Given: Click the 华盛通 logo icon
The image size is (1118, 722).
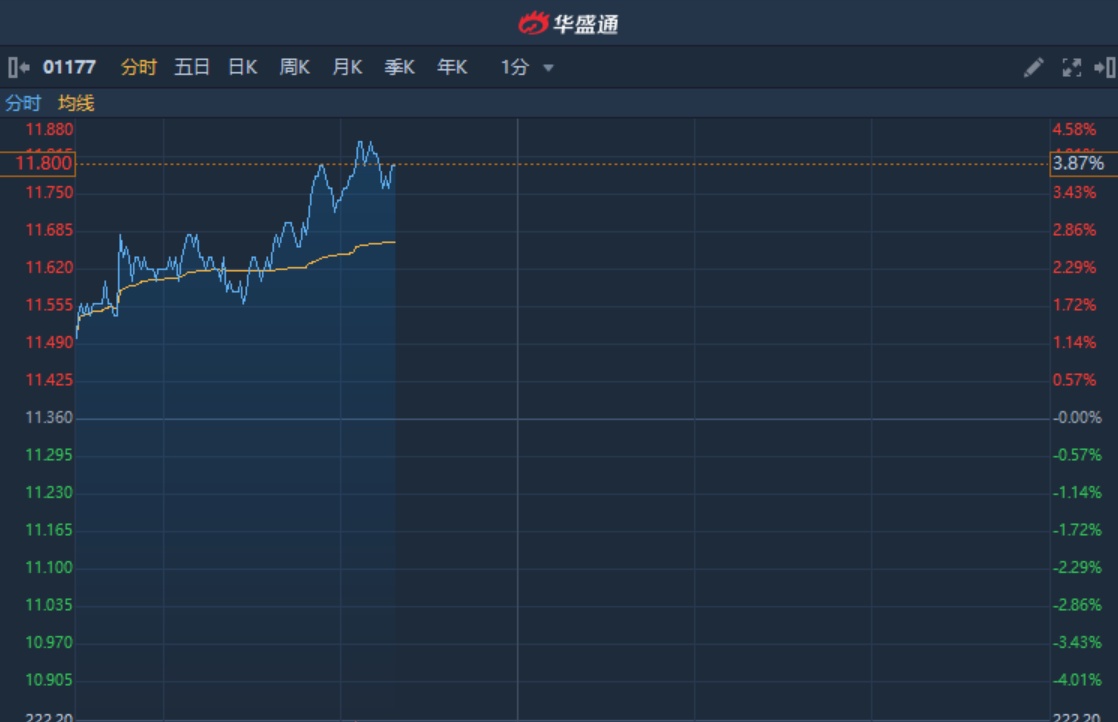Looking at the screenshot, I should pyautogui.click(x=533, y=23).
